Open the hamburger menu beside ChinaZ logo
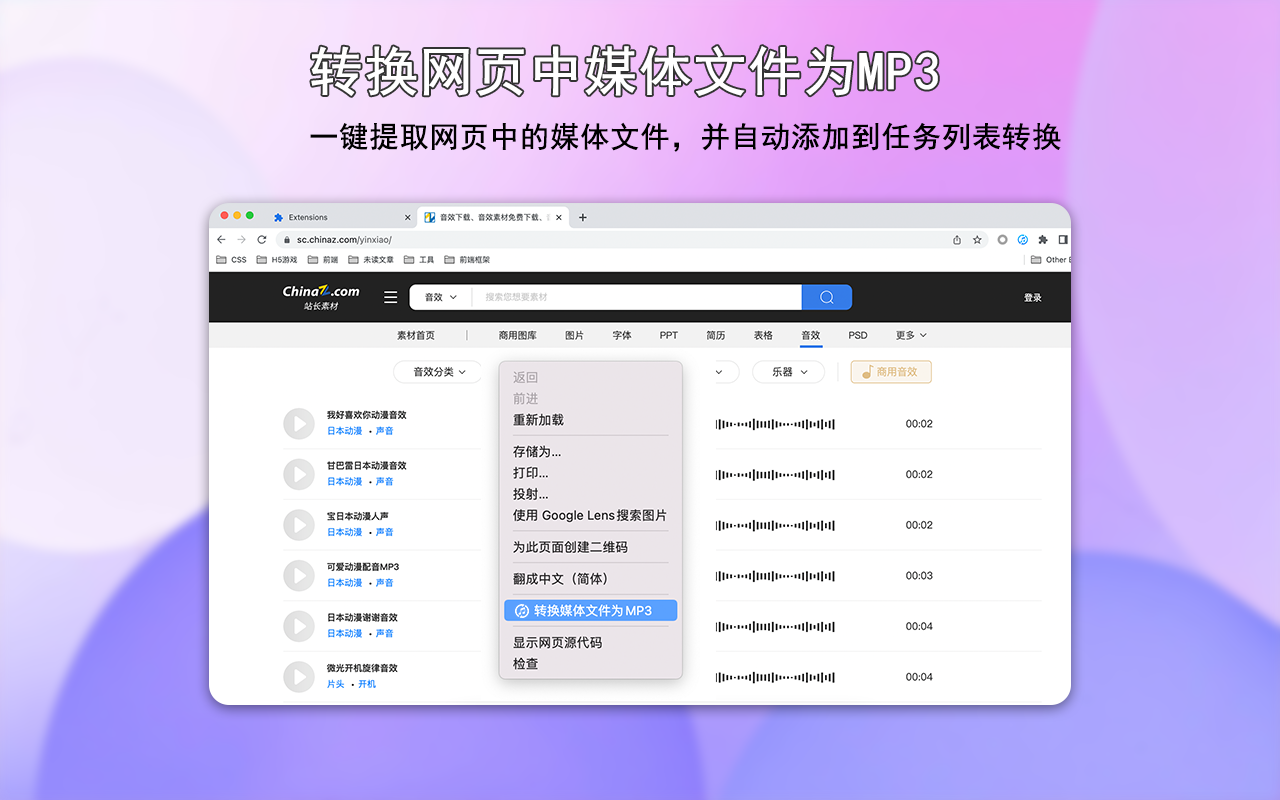This screenshot has height=800, width=1280. coord(390,297)
